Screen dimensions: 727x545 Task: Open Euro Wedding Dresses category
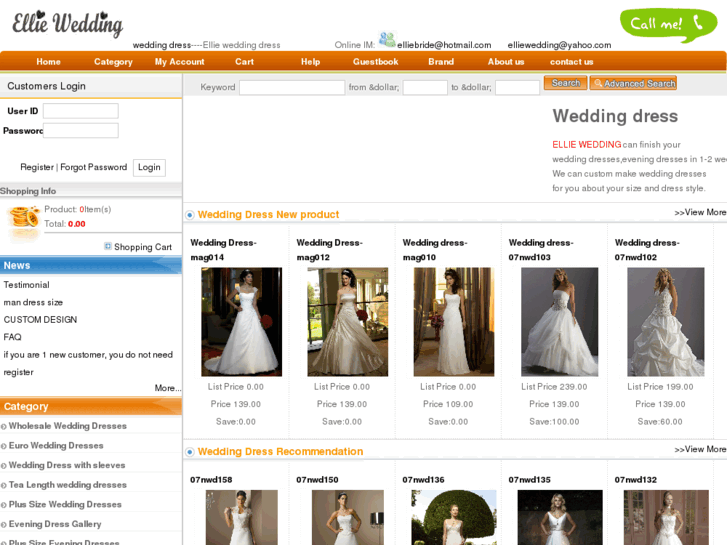coord(56,445)
